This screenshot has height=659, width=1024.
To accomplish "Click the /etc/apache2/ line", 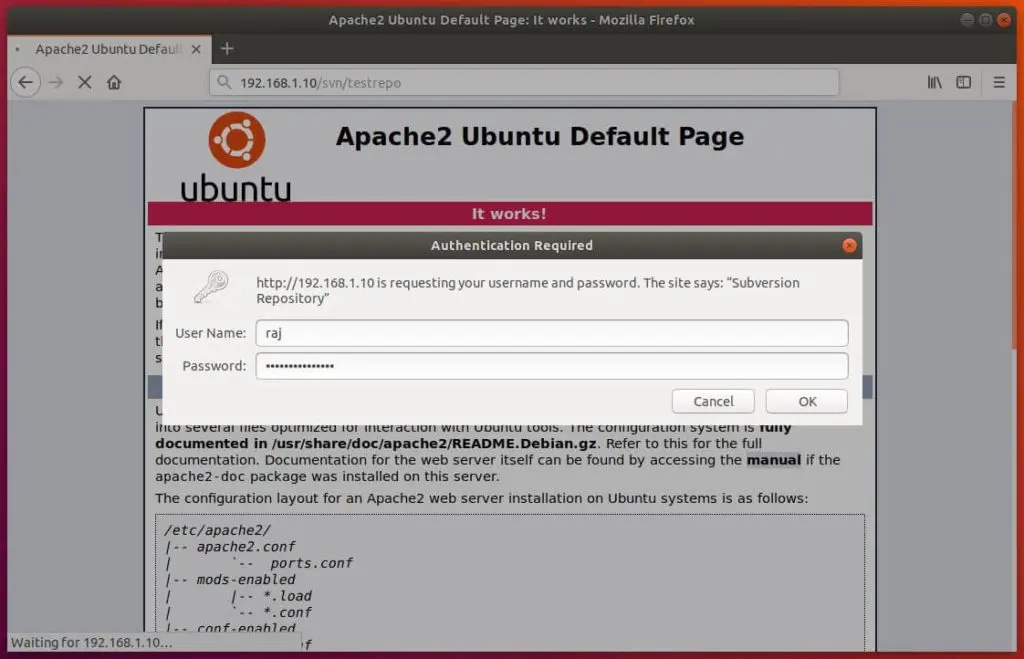I will tap(217, 530).
